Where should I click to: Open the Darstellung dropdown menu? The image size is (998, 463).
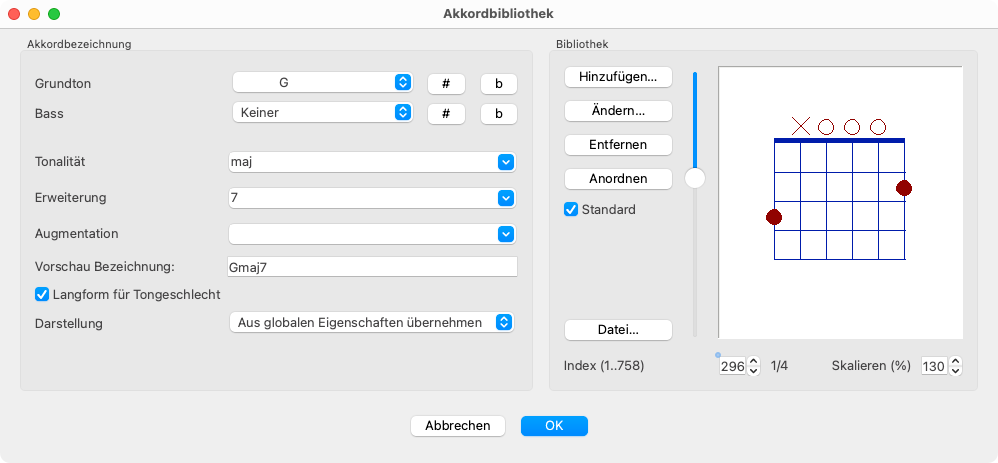(x=370, y=322)
